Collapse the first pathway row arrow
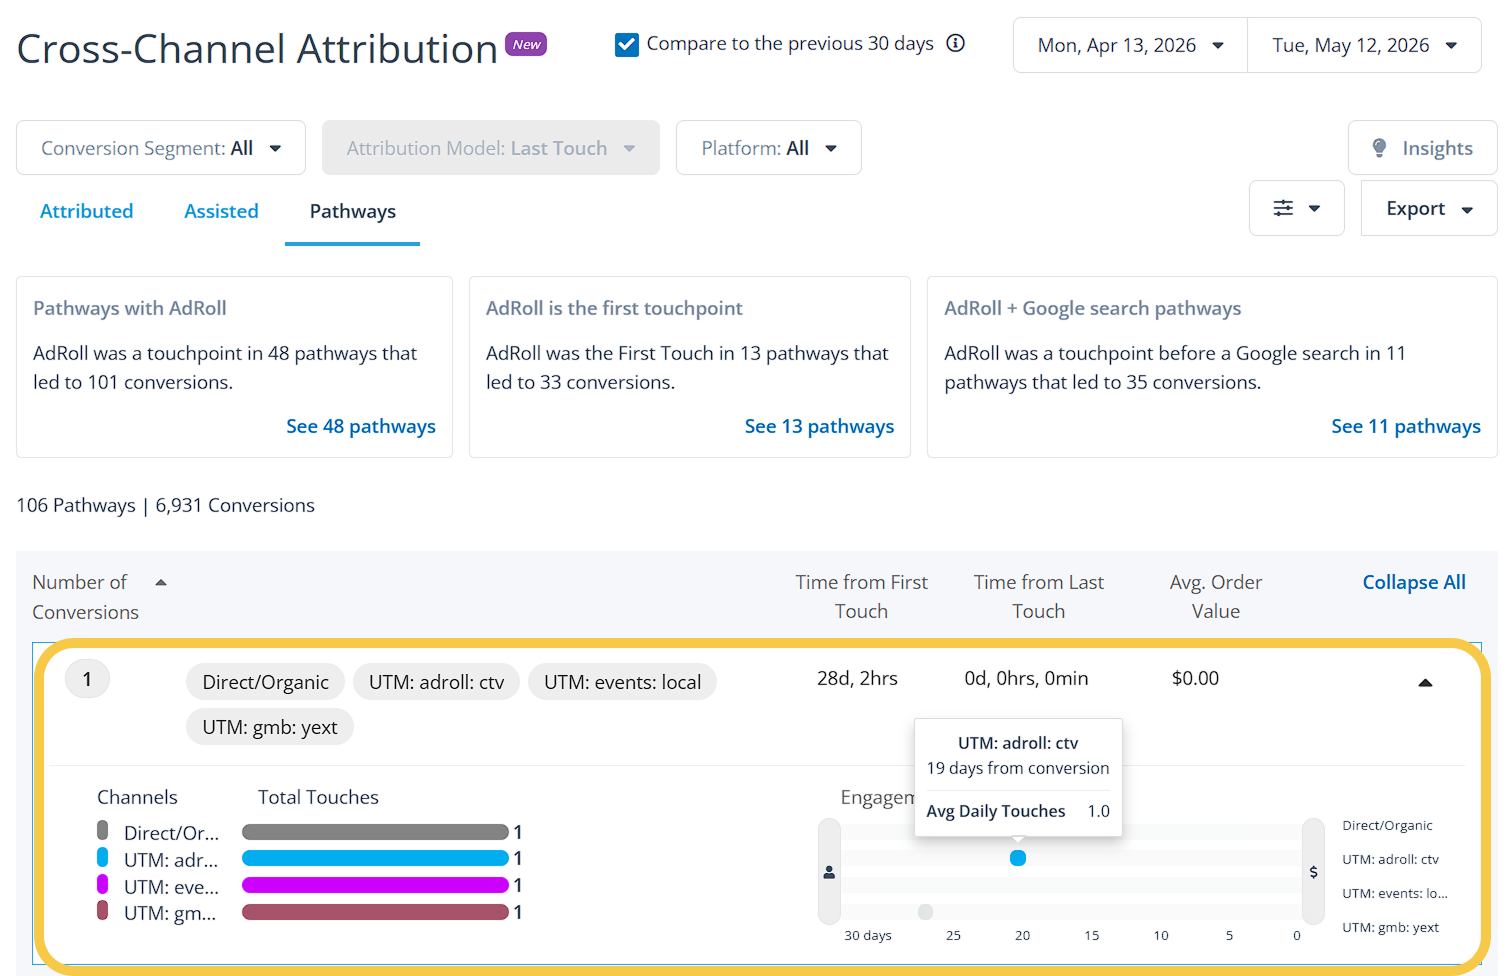Viewport: 1510px width, 976px height. coord(1425,682)
